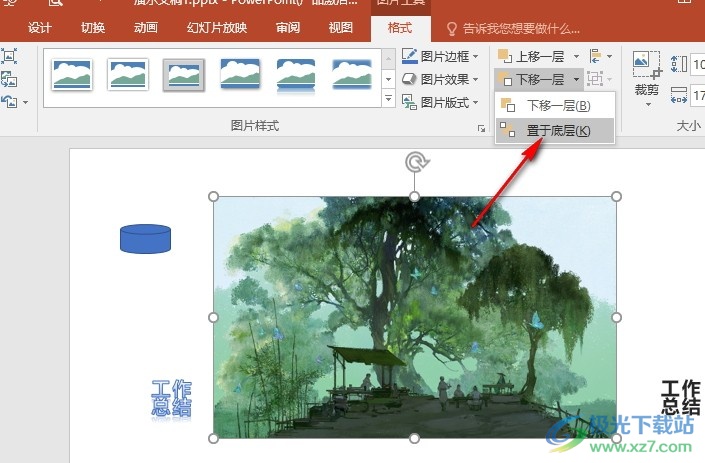The height and width of the screenshot is (463, 705).
Task: Open the 图片样式 dialog launcher
Action: pyautogui.click(x=482, y=129)
